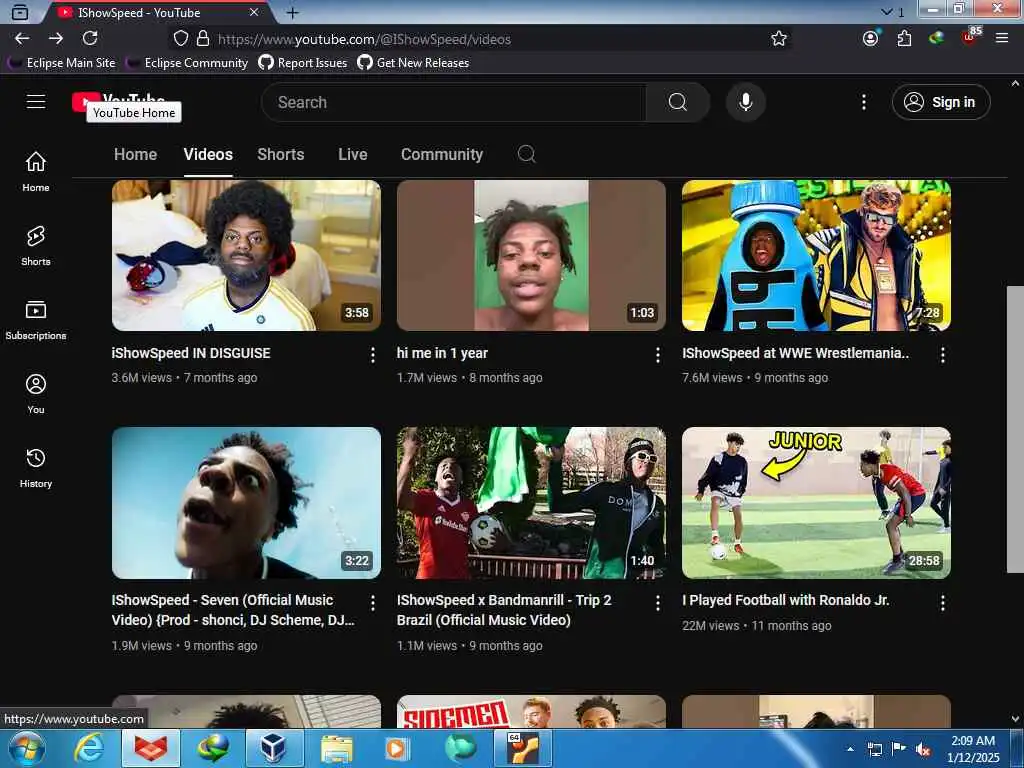Click the site security padlock icon

[203, 39]
